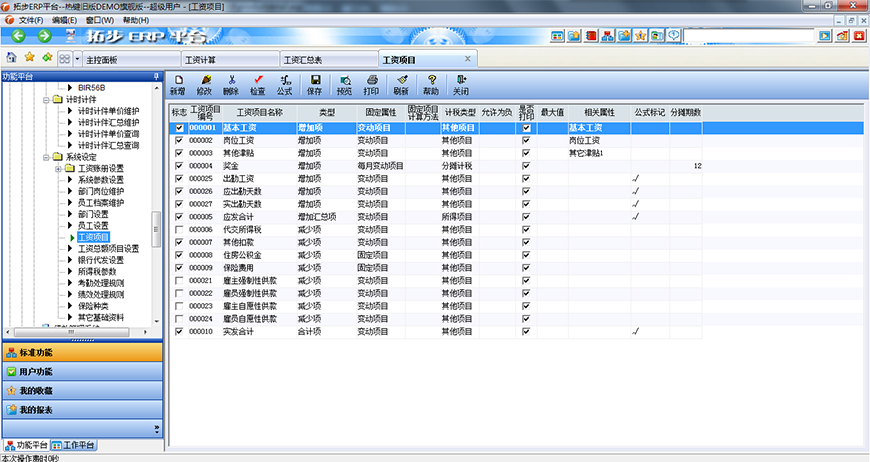870x462 pixels.
Task: Collapse the 计时计件 tree folder
Action: click(x=47, y=99)
